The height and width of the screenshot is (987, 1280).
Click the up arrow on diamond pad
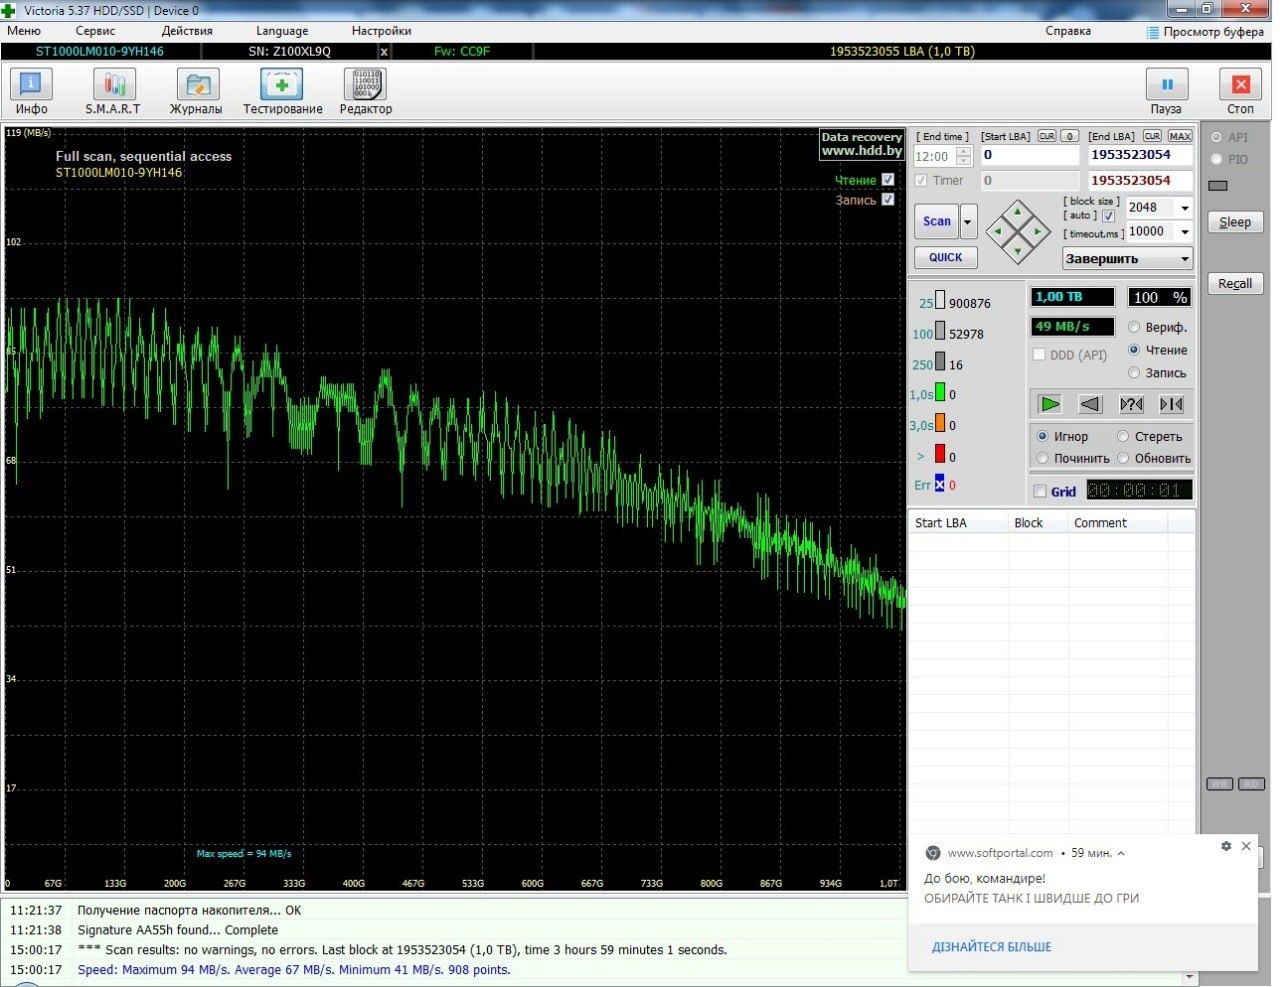pyautogui.click(x=1018, y=211)
